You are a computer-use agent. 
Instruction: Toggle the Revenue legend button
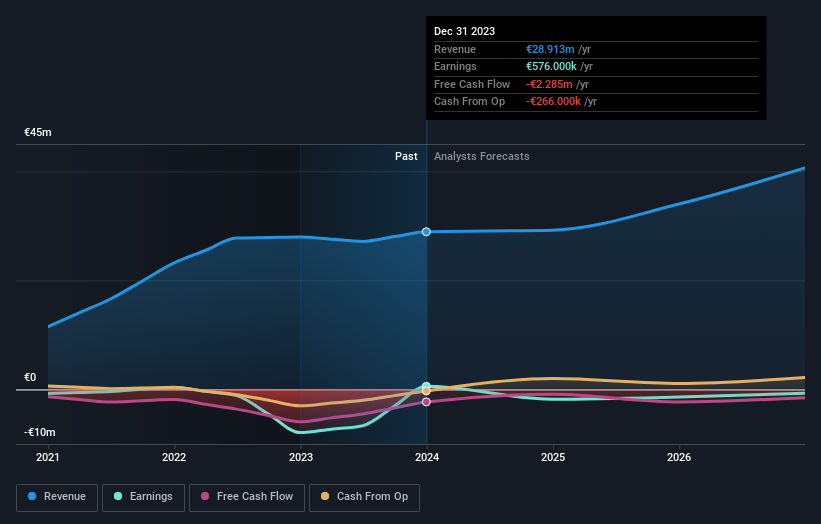(57, 497)
